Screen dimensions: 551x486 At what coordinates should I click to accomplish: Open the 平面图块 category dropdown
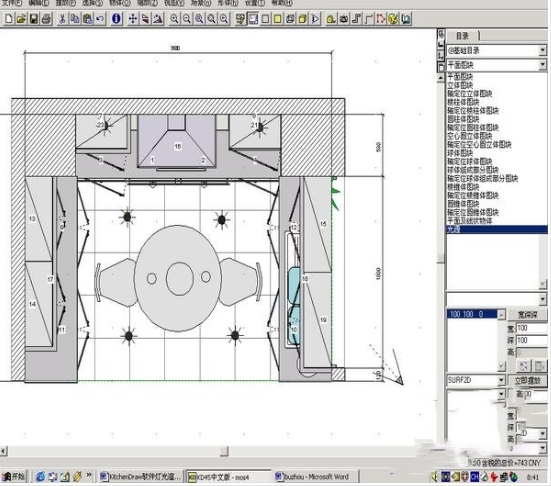pos(543,65)
